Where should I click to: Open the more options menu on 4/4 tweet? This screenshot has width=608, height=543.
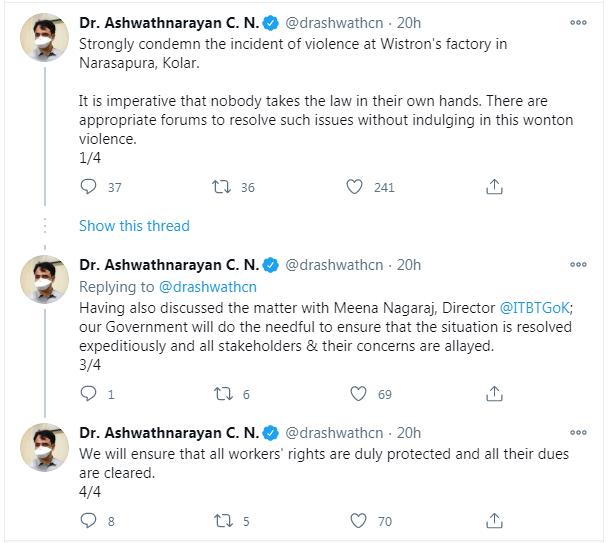point(578,433)
